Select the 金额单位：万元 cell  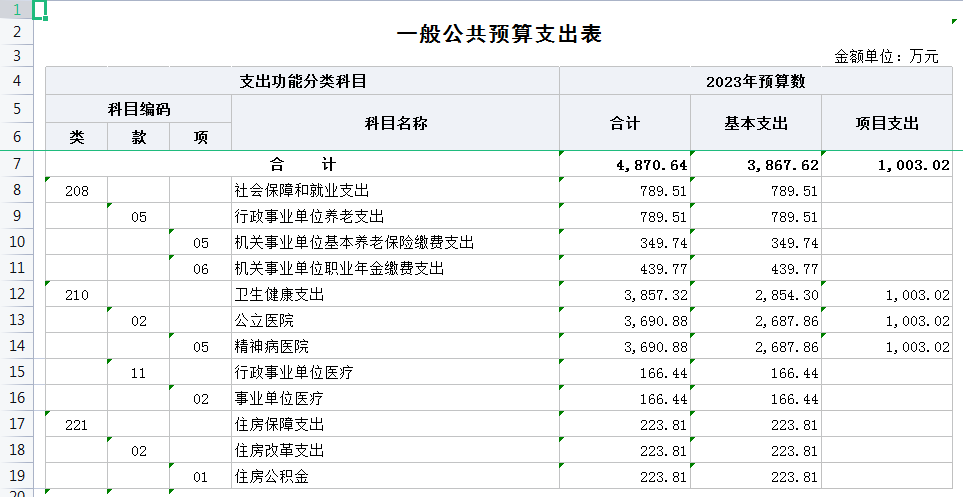(x=886, y=57)
